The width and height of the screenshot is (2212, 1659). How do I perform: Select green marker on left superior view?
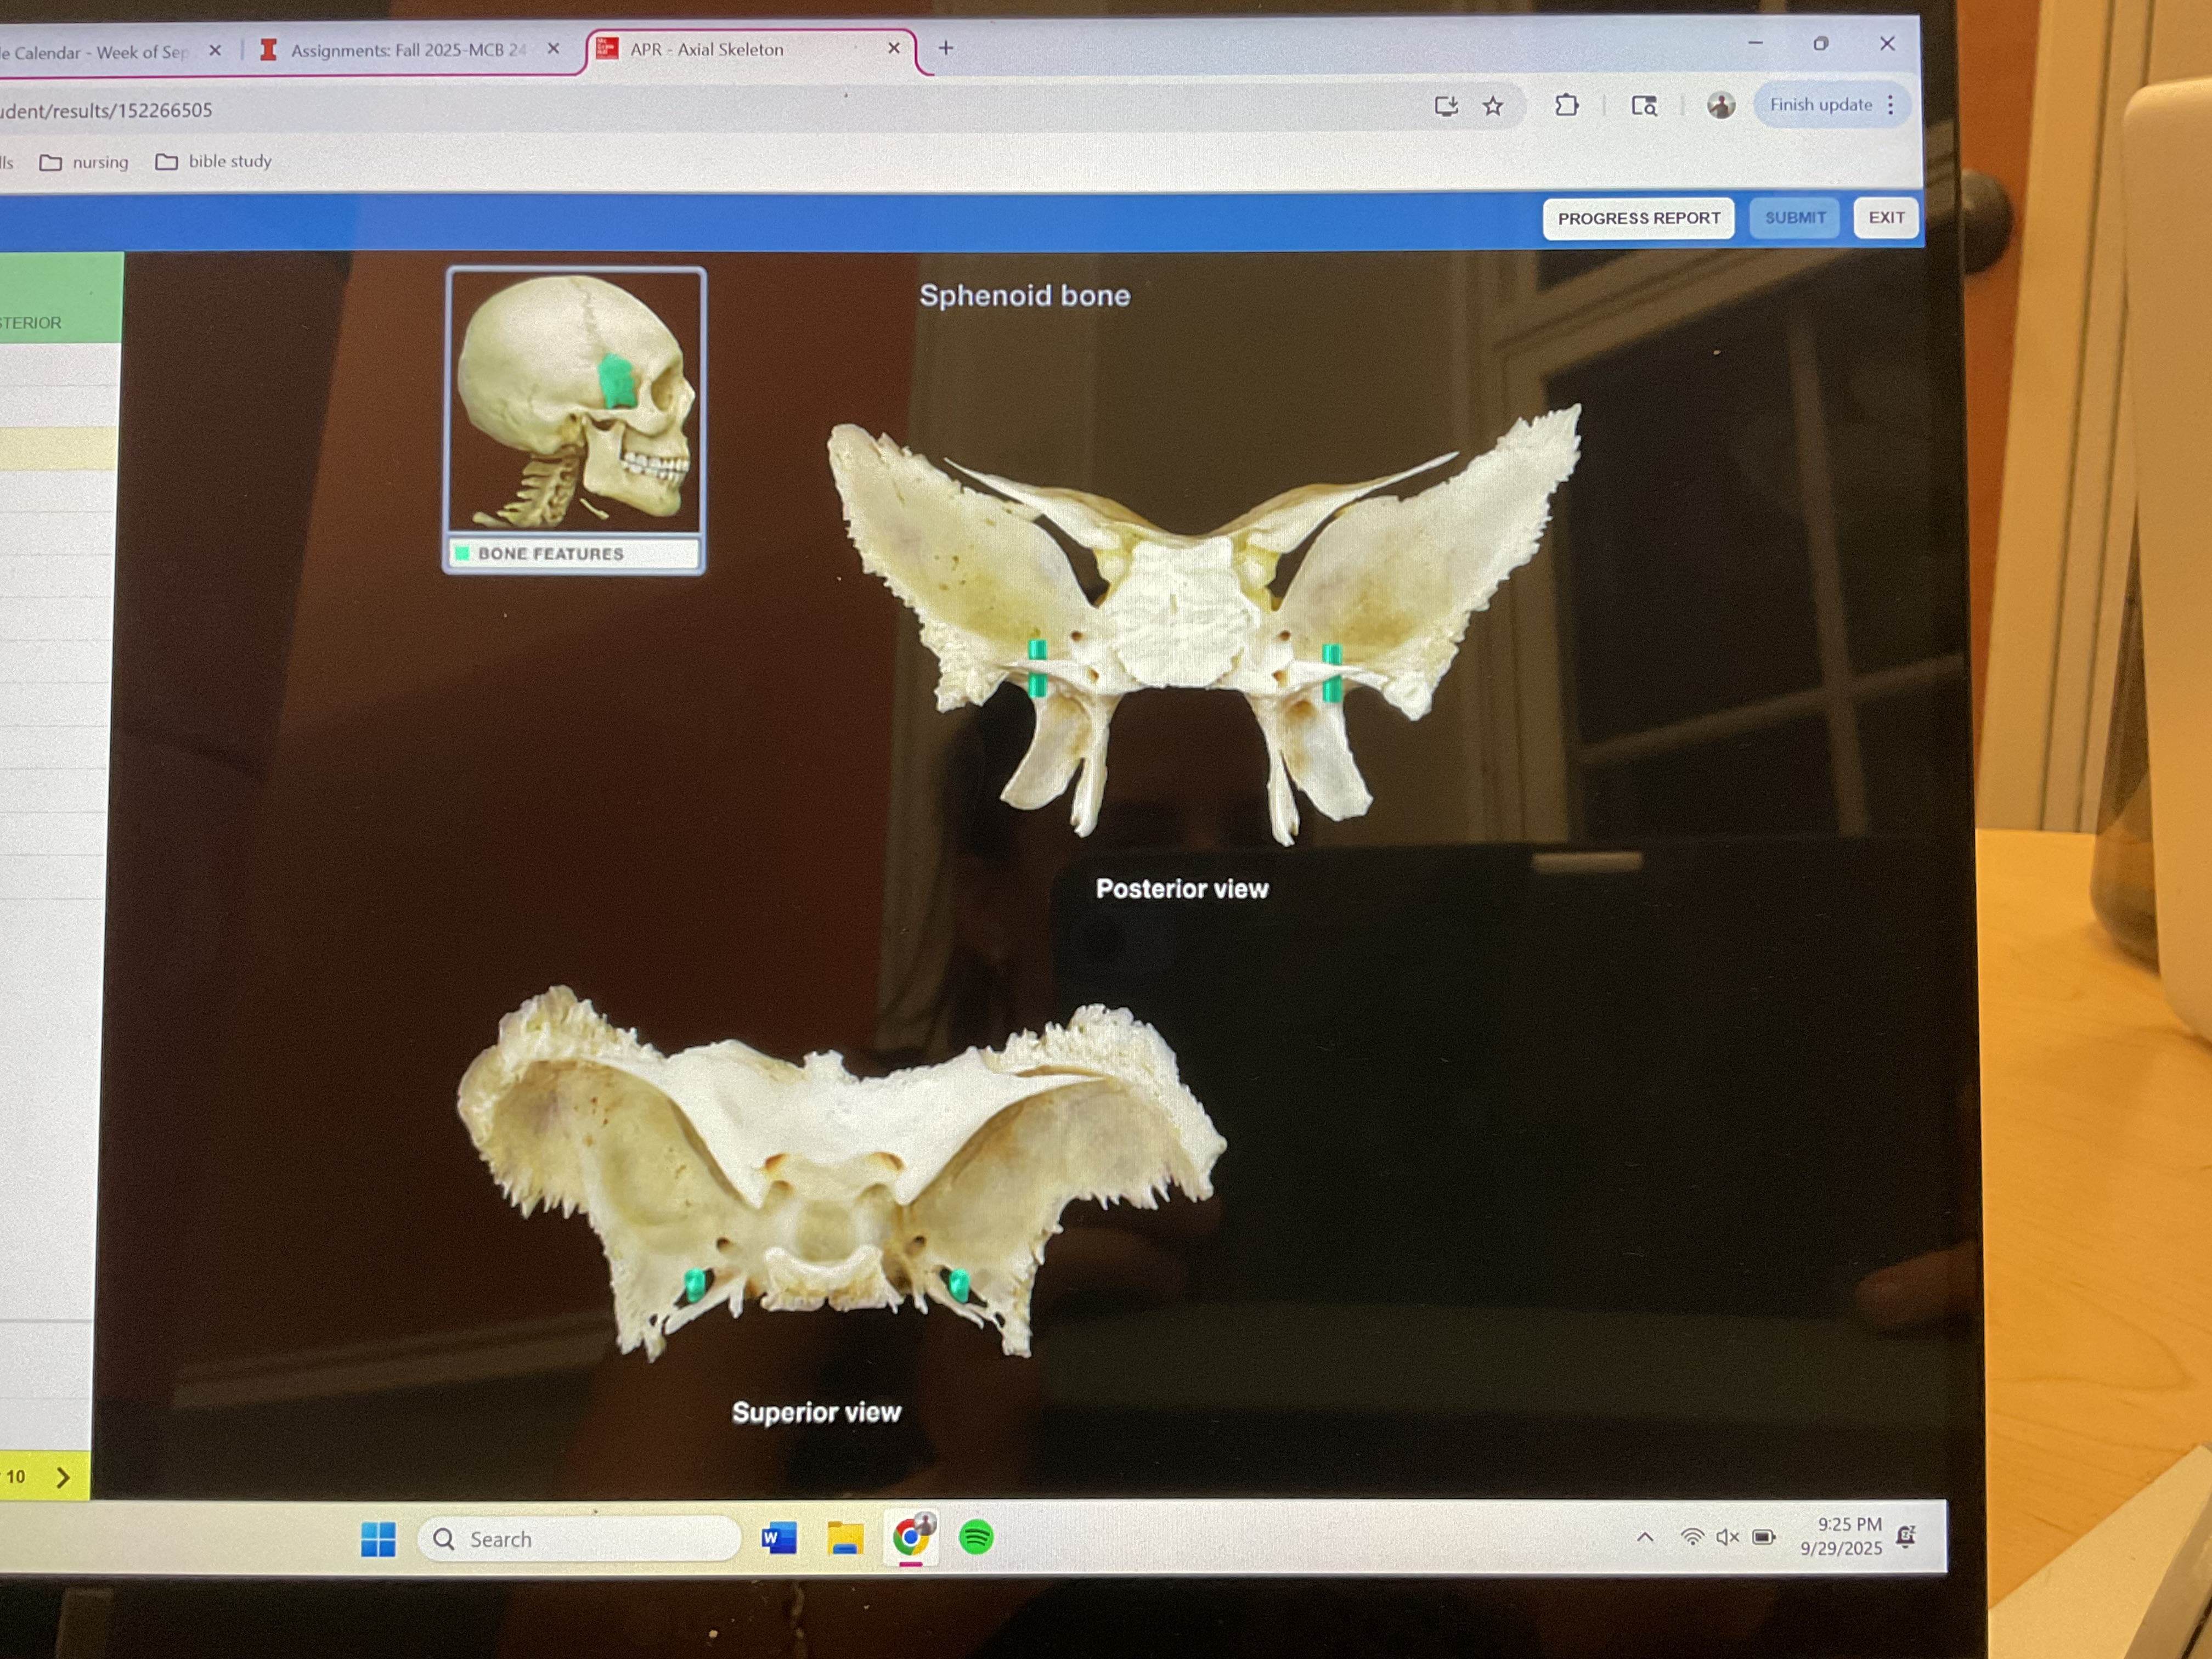(694, 1284)
